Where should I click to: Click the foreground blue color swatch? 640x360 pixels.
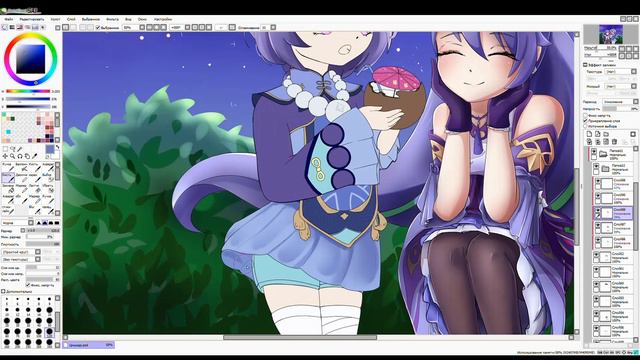tap(50, 149)
